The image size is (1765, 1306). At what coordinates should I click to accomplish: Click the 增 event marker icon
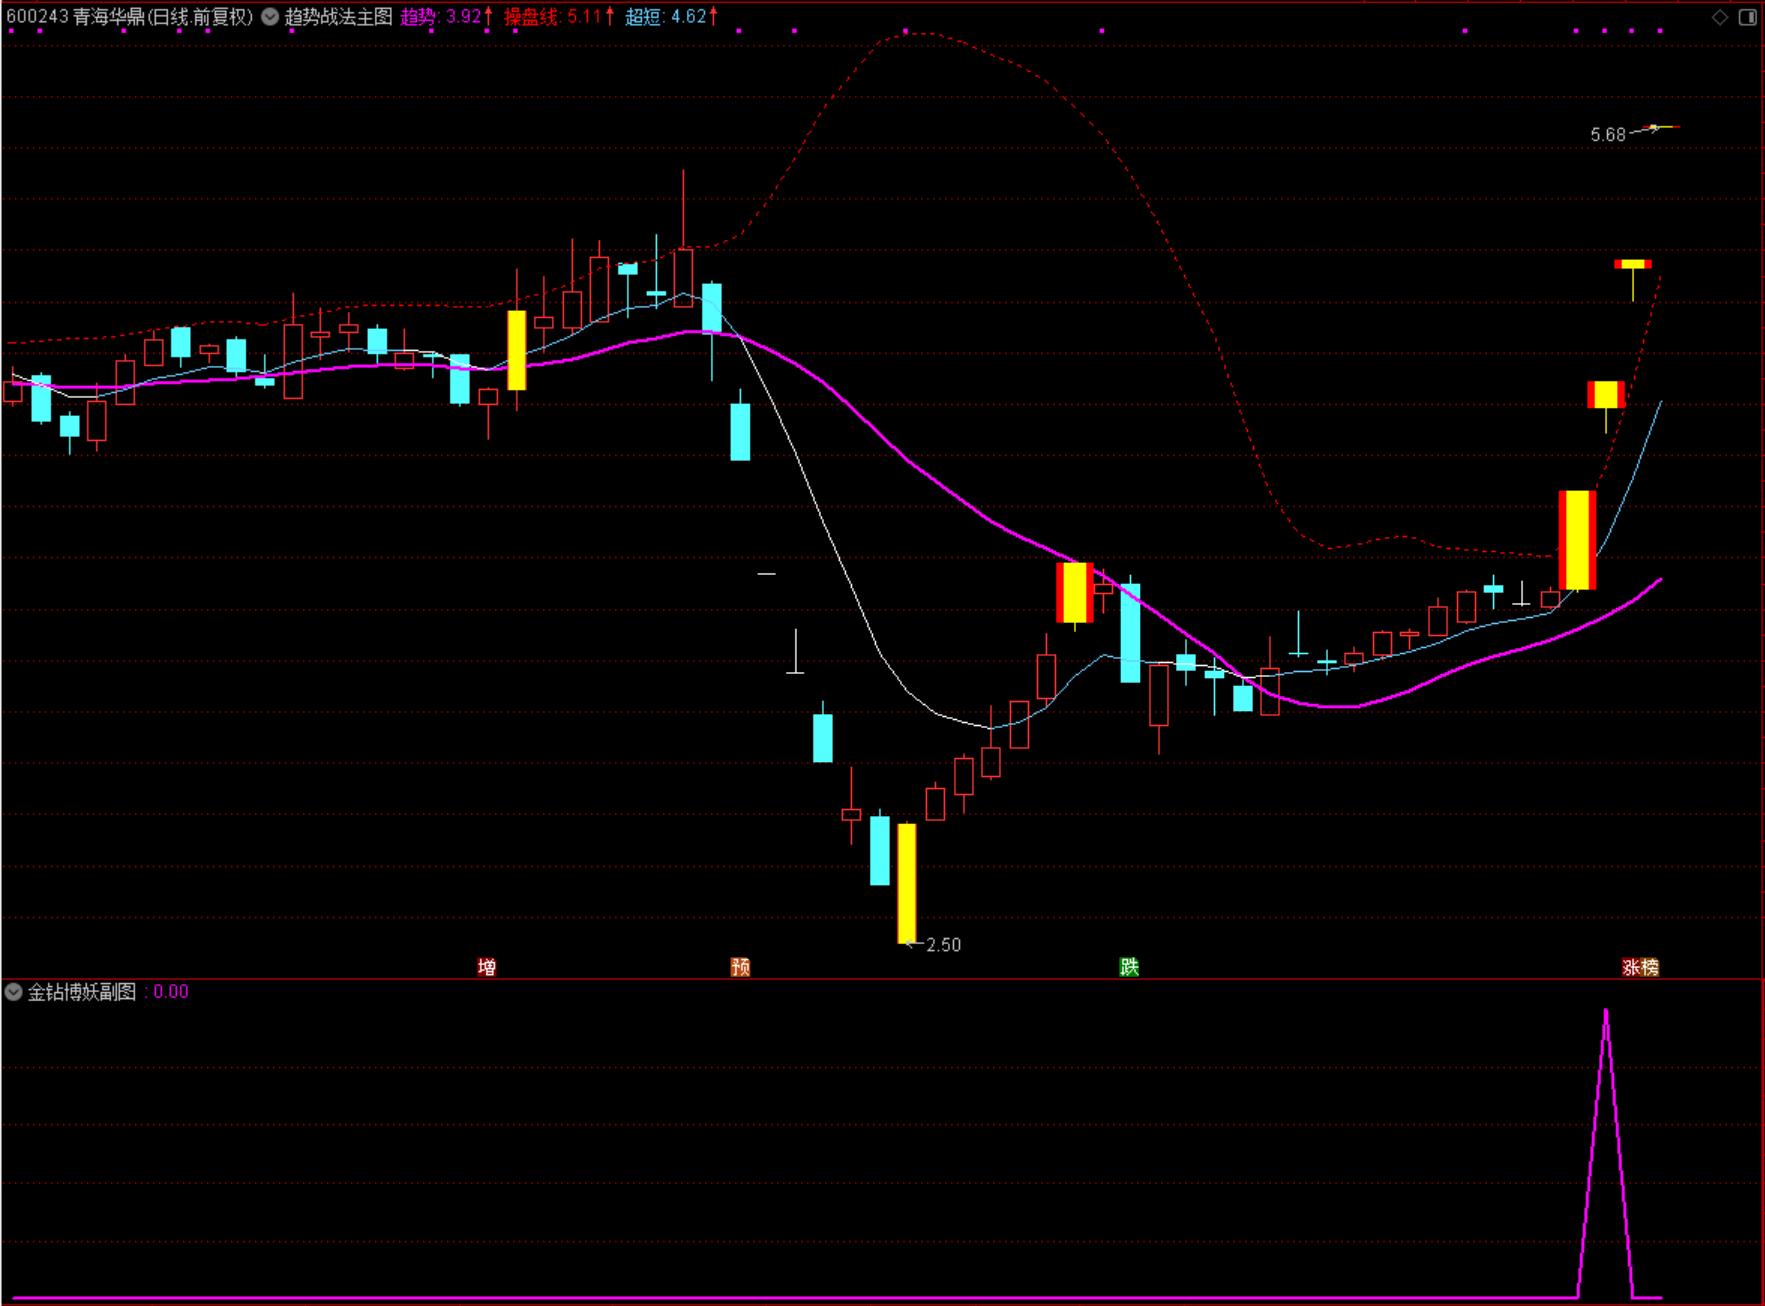tap(487, 967)
